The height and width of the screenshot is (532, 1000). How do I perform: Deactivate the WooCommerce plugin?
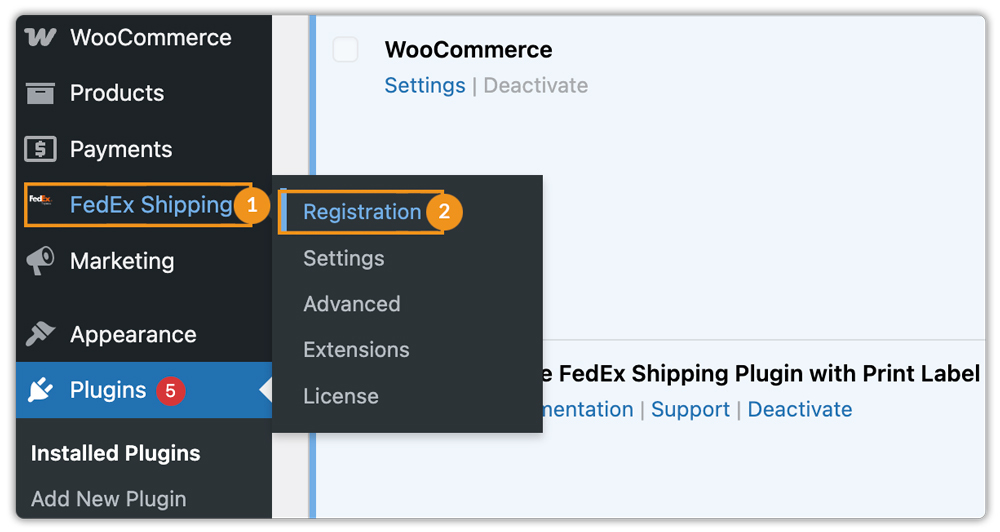click(x=536, y=85)
